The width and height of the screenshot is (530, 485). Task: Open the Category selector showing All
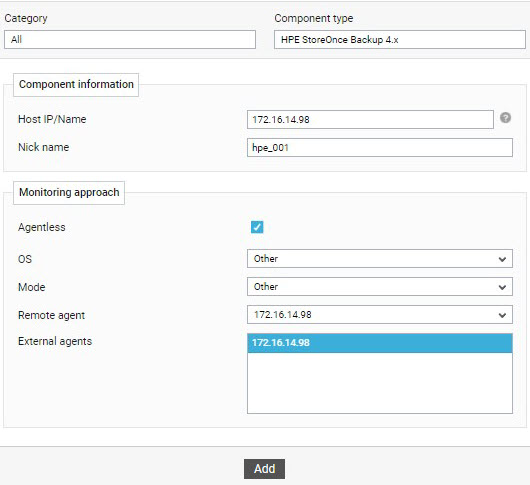pyautogui.click(x=130, y=40)
